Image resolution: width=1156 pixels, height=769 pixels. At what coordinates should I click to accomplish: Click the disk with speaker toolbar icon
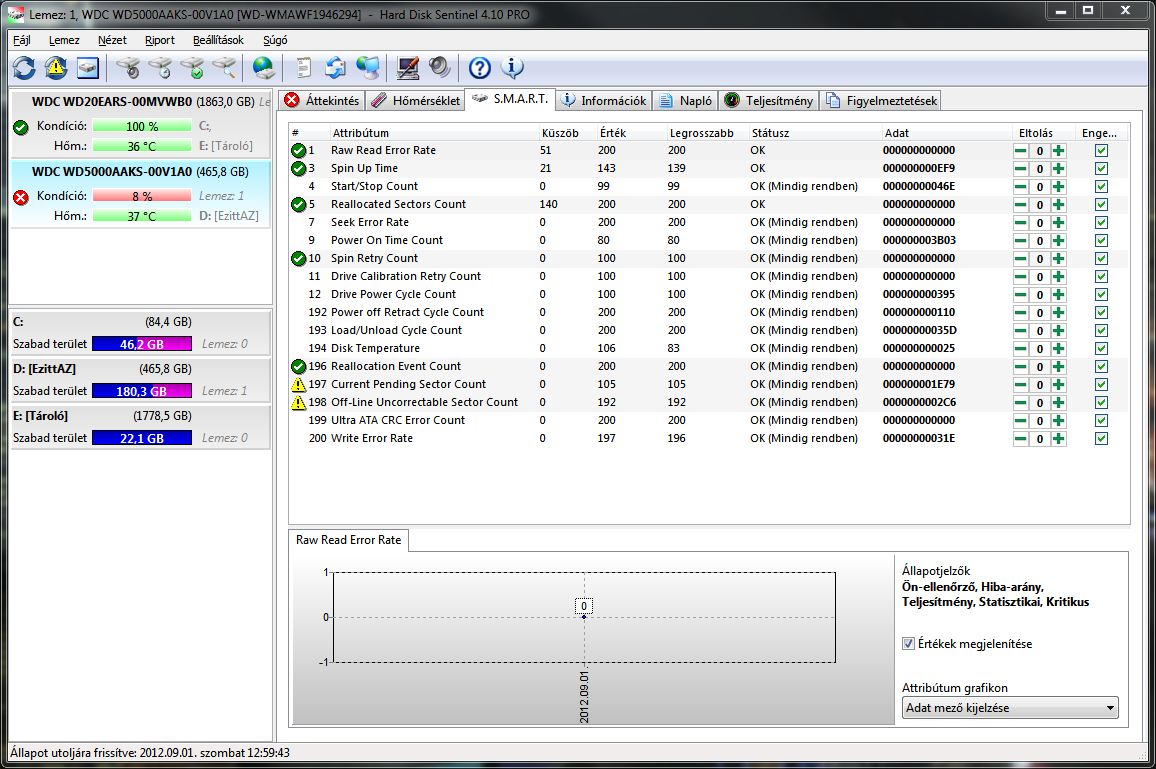[x=128, y=68]
